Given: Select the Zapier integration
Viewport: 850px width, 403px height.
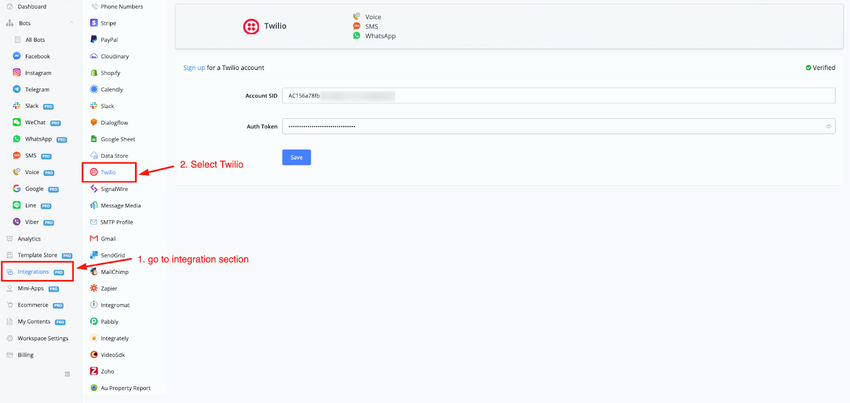Looking at the screenshot, I should click(104, 289).
